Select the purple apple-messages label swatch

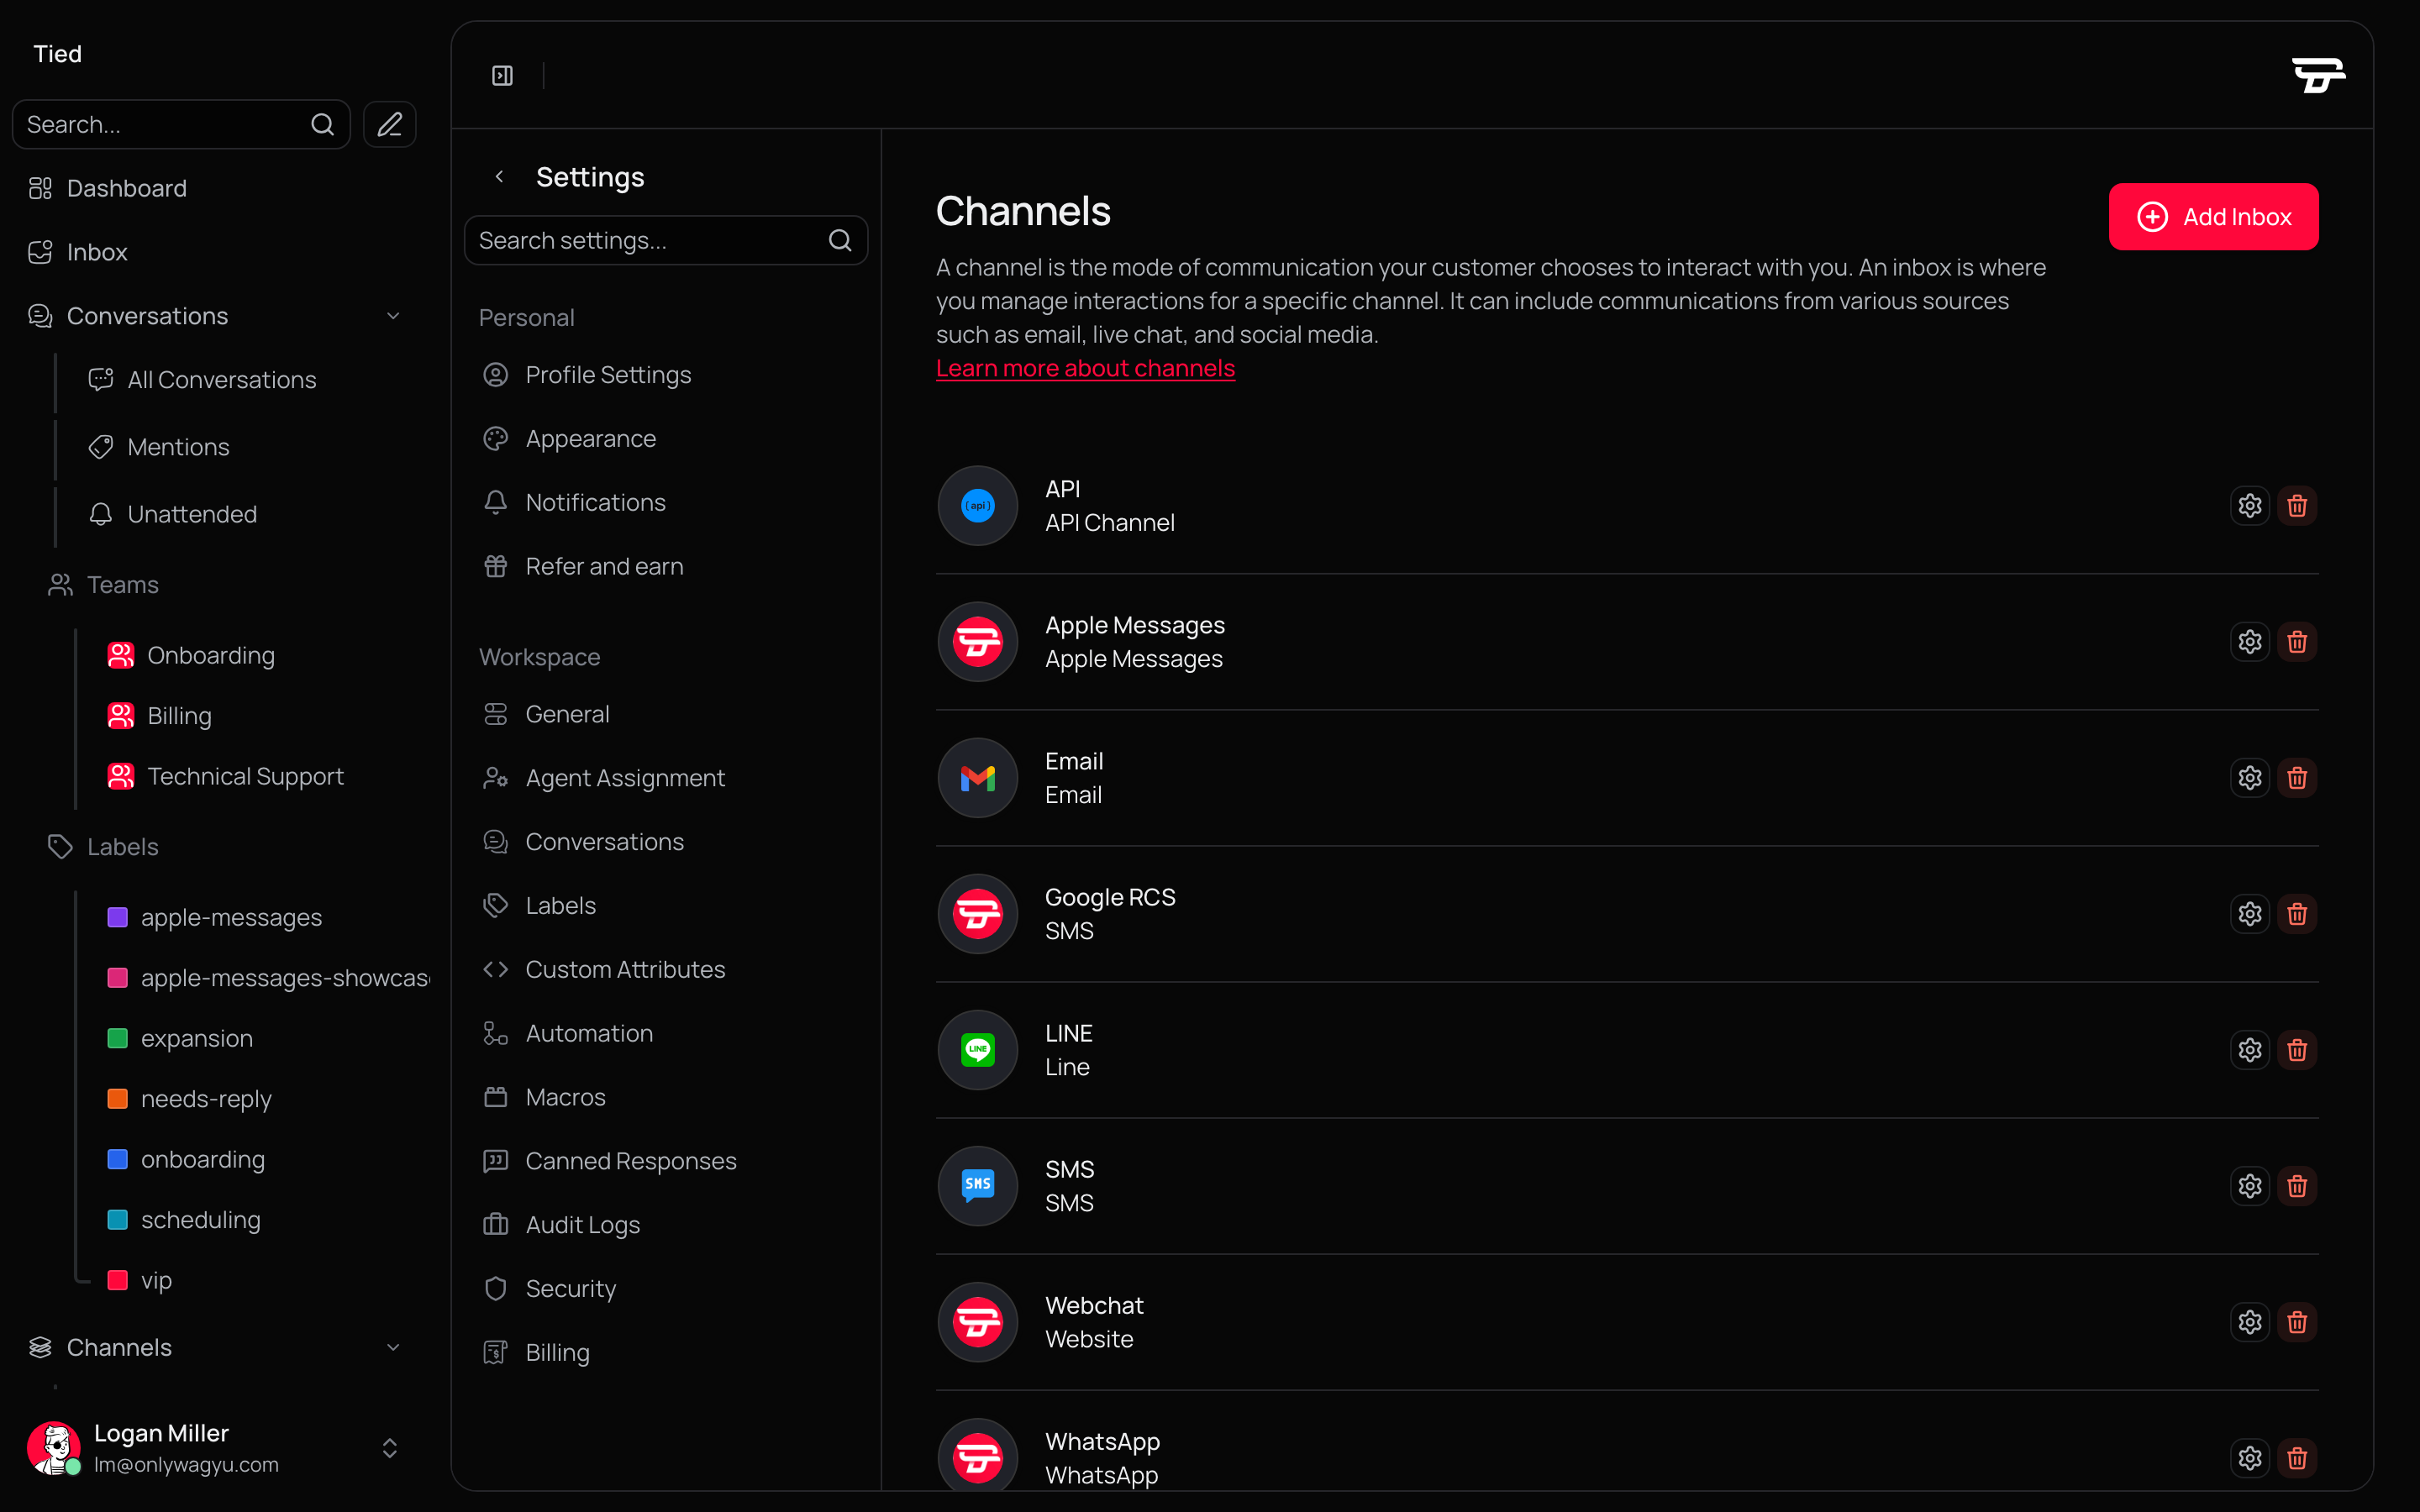click(x=117, y=918)
